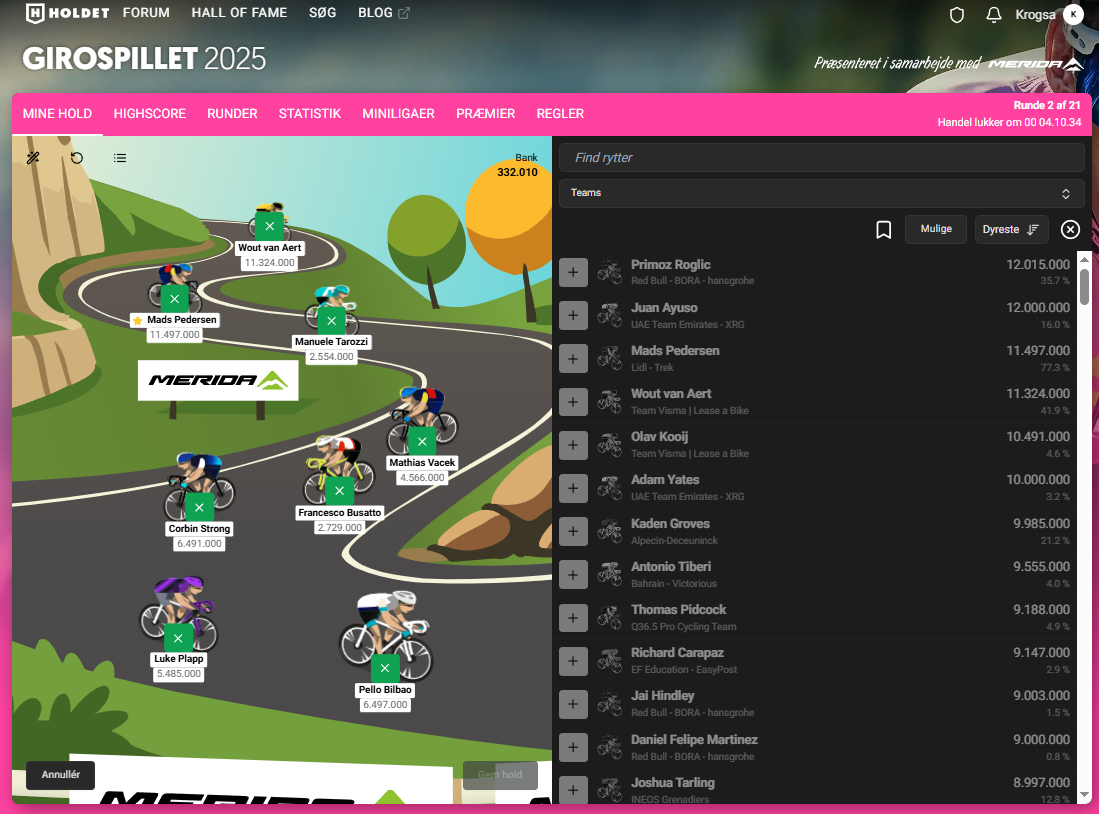Open the MINE HOLD tab

[57, 114]
